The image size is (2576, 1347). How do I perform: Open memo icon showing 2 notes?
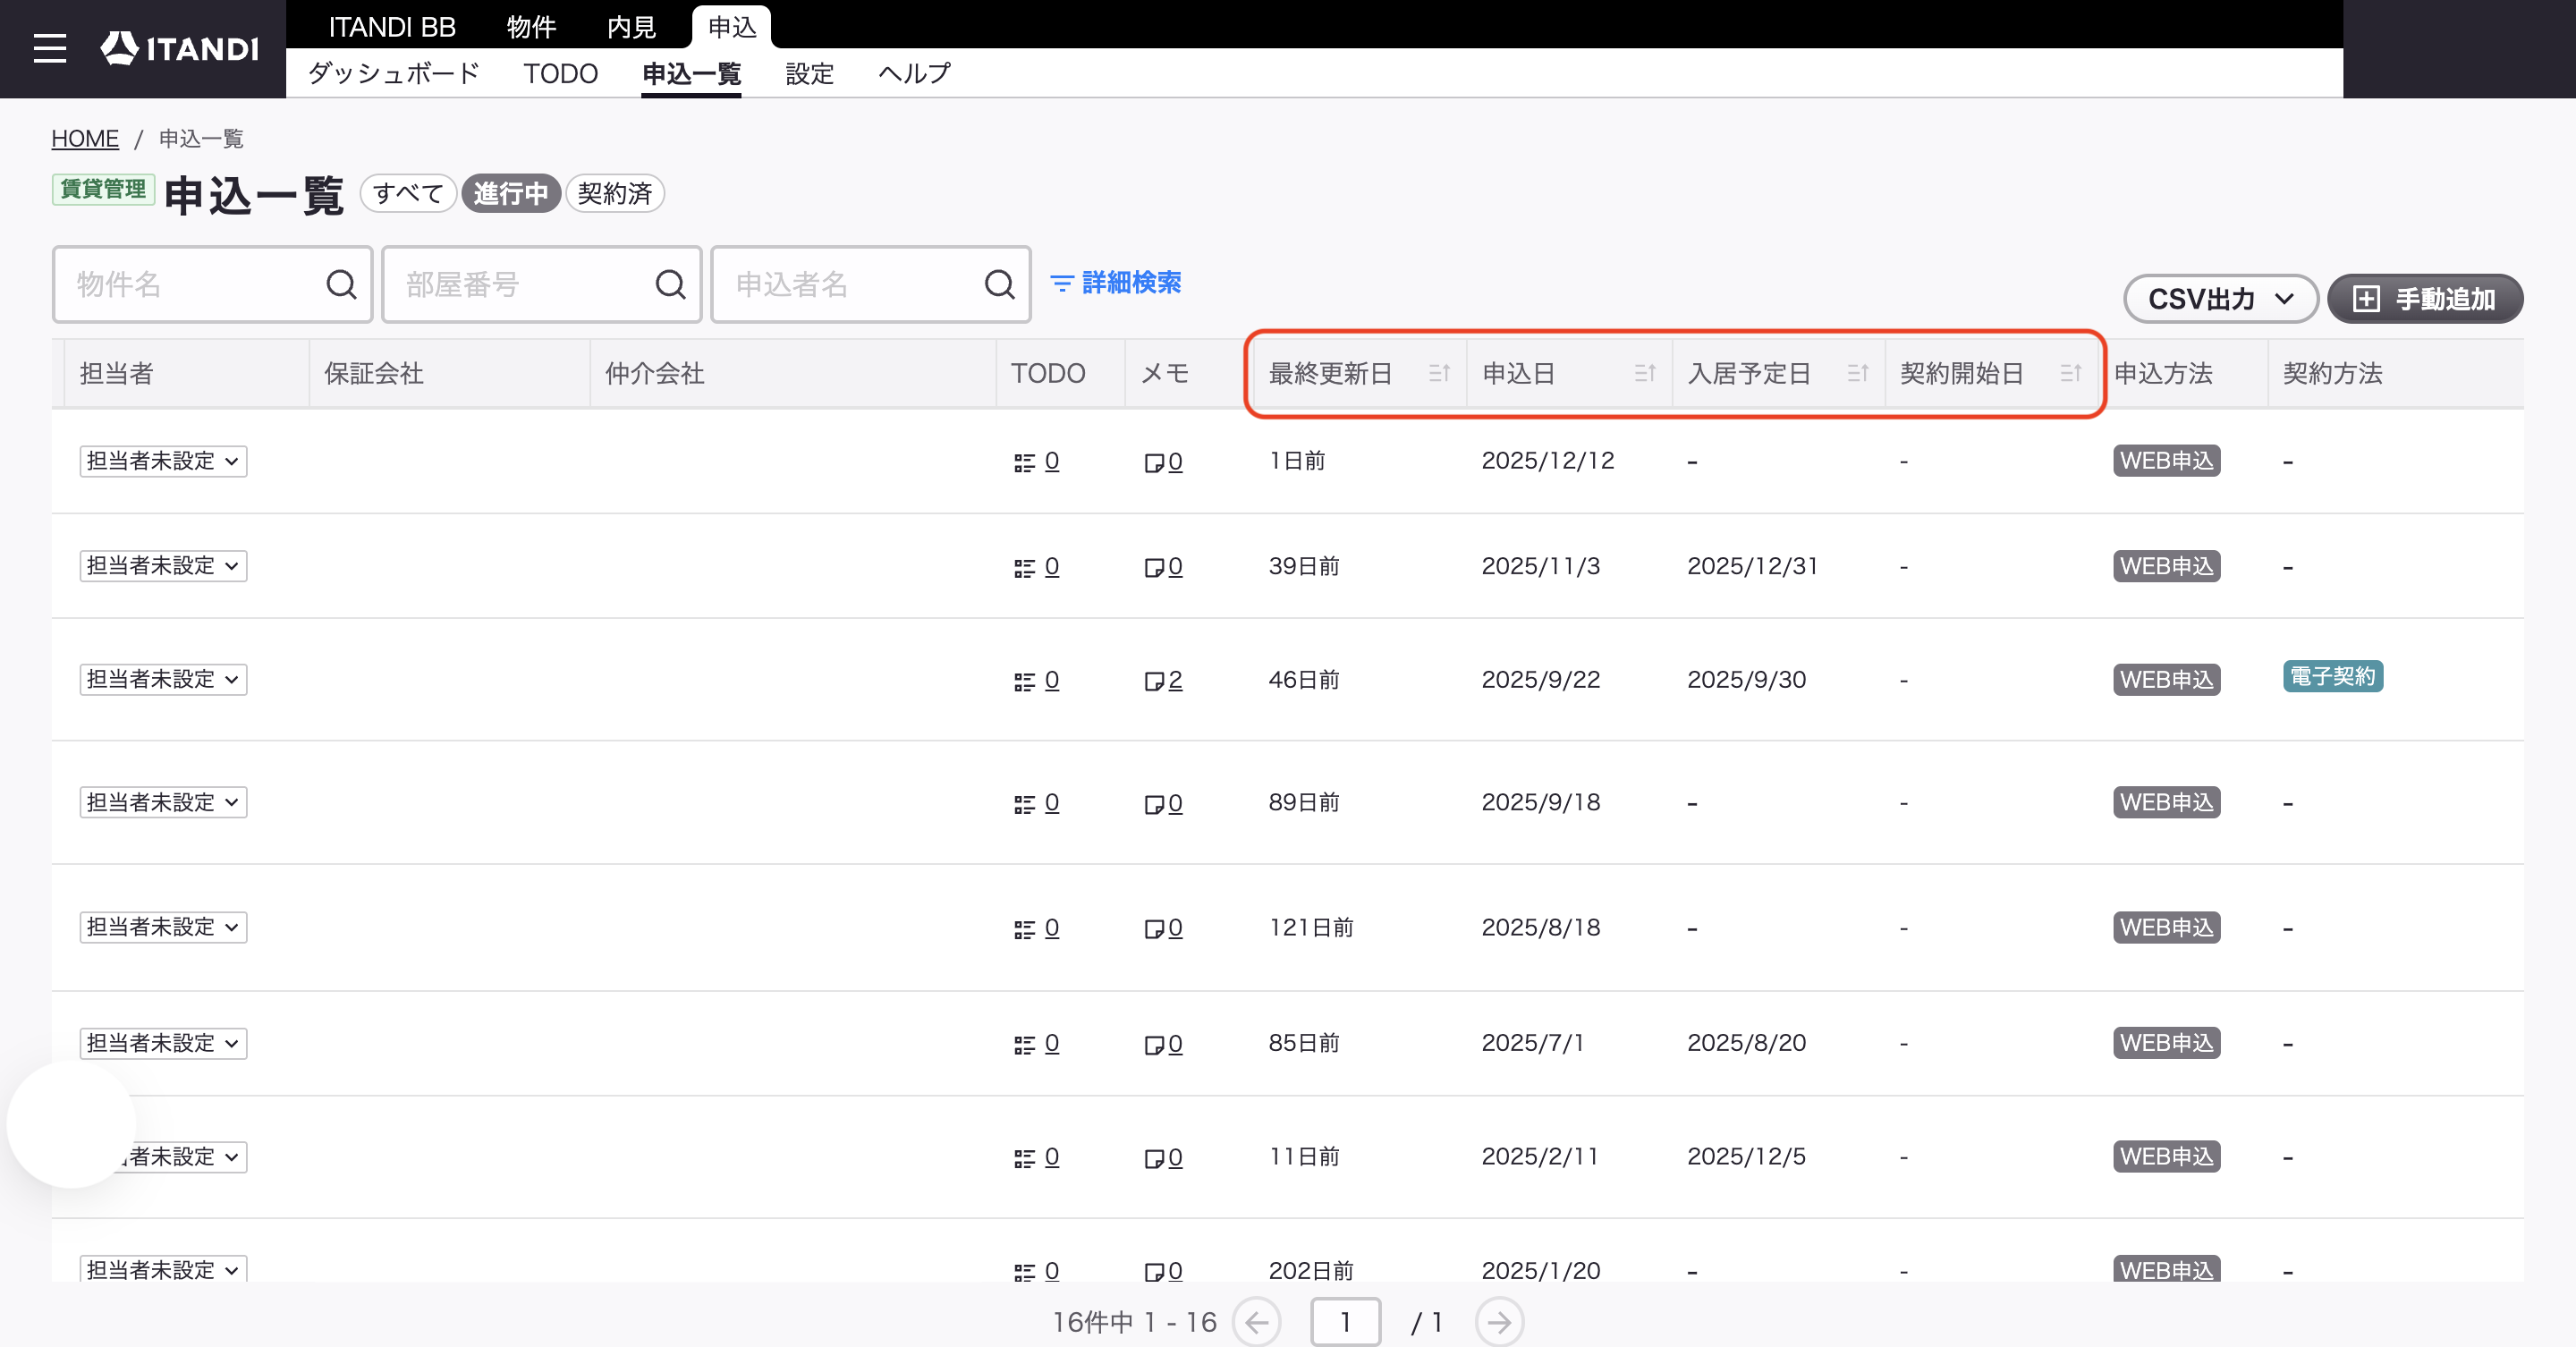pos(1163,681)
